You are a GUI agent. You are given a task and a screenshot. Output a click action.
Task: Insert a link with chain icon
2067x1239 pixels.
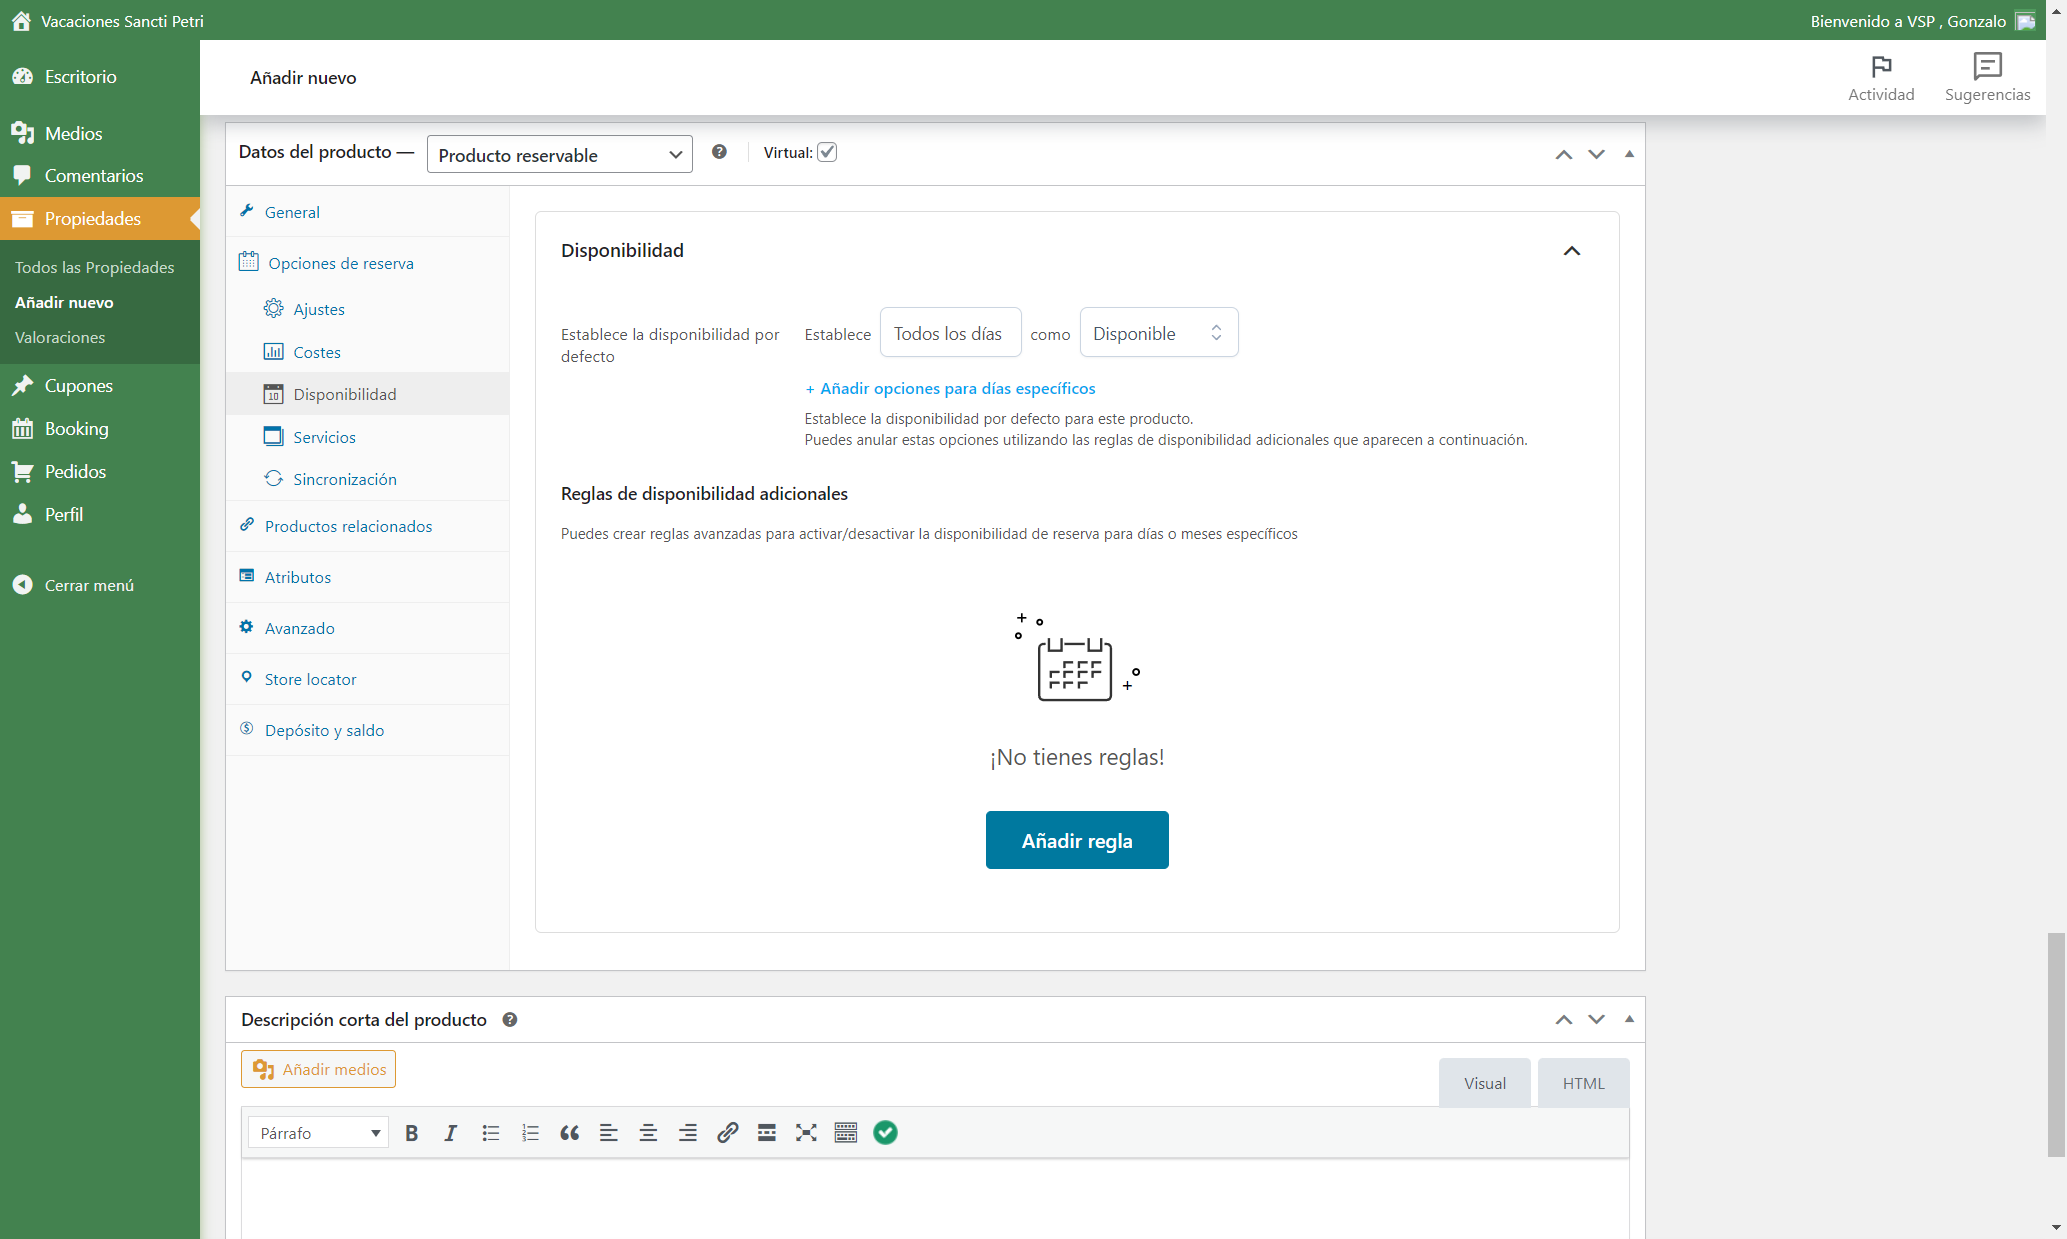point(728,1133)
